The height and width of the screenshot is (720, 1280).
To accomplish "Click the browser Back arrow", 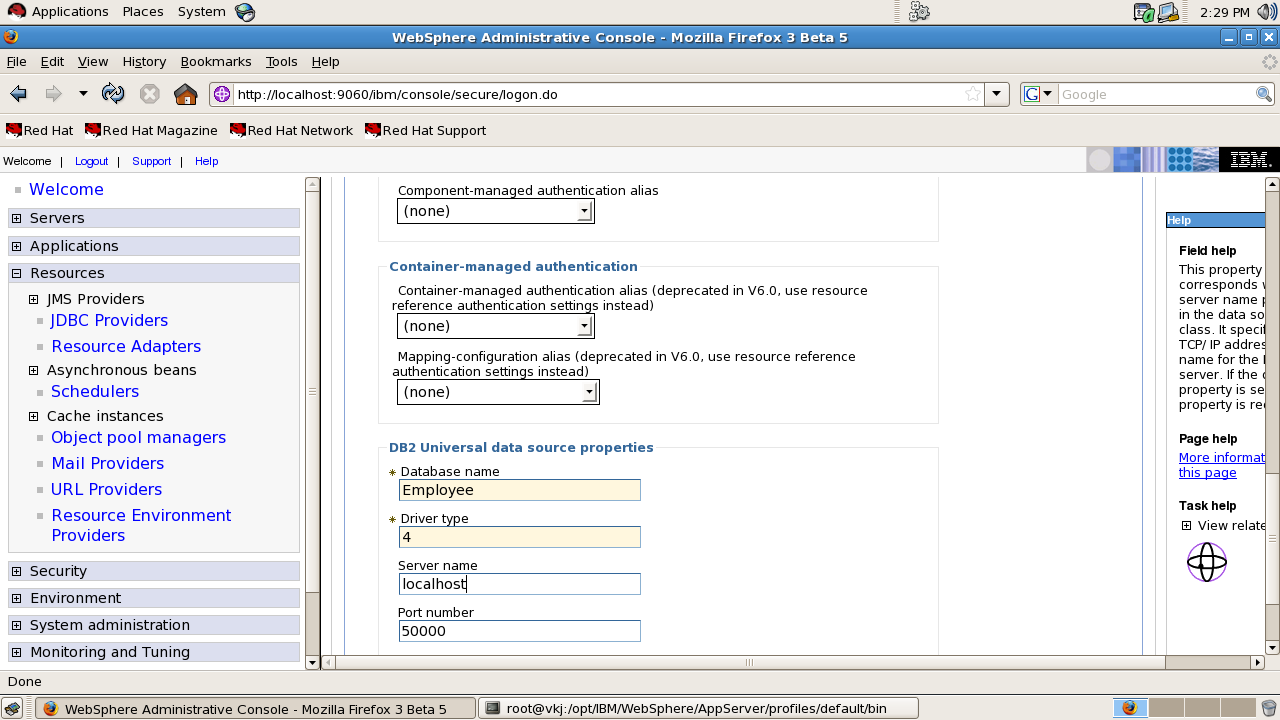I will [x=18, y=94].
